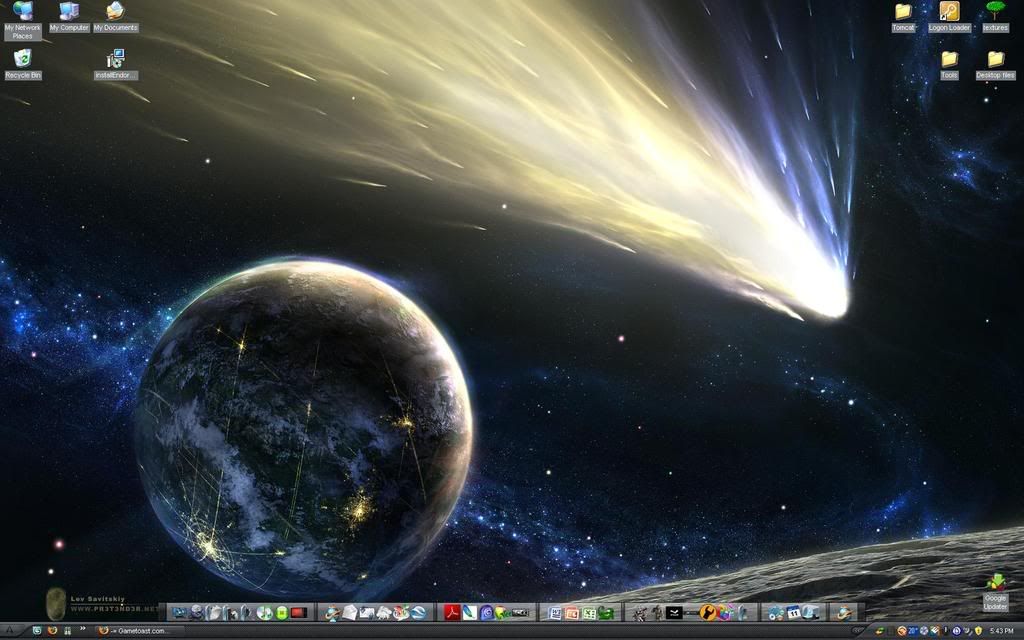
Task: Launch PowerPoint from the dock
Action: (x=571, y=613)
